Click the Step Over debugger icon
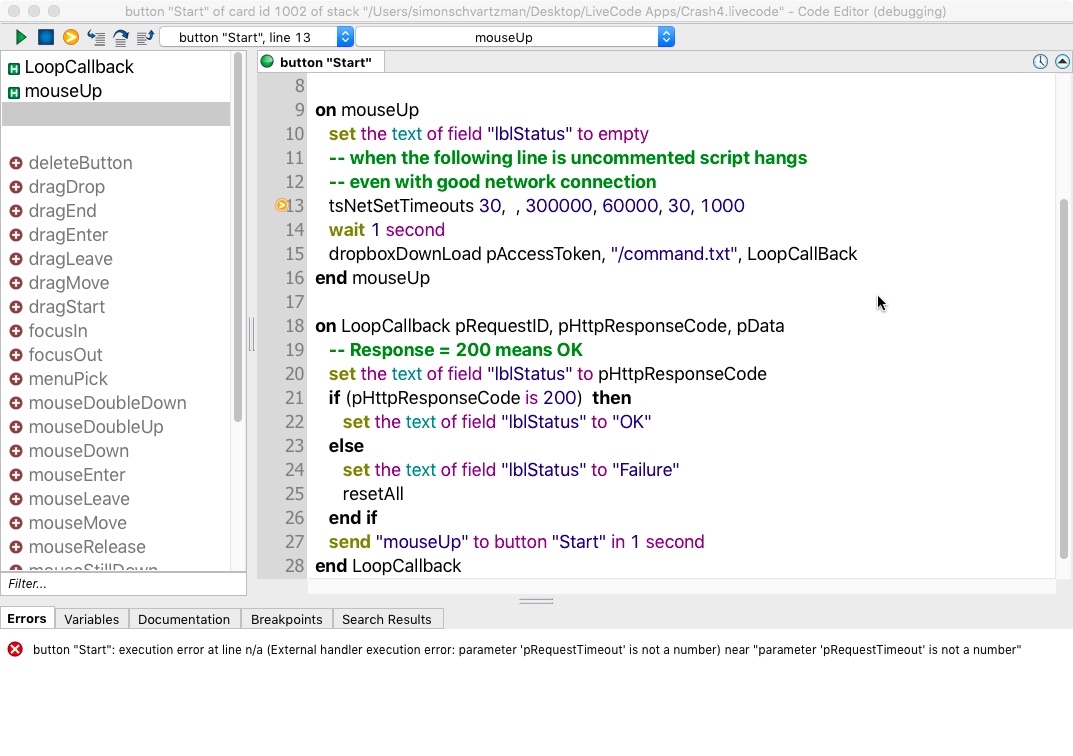Screen dimensions: 1073x756 tap(121, 37)
